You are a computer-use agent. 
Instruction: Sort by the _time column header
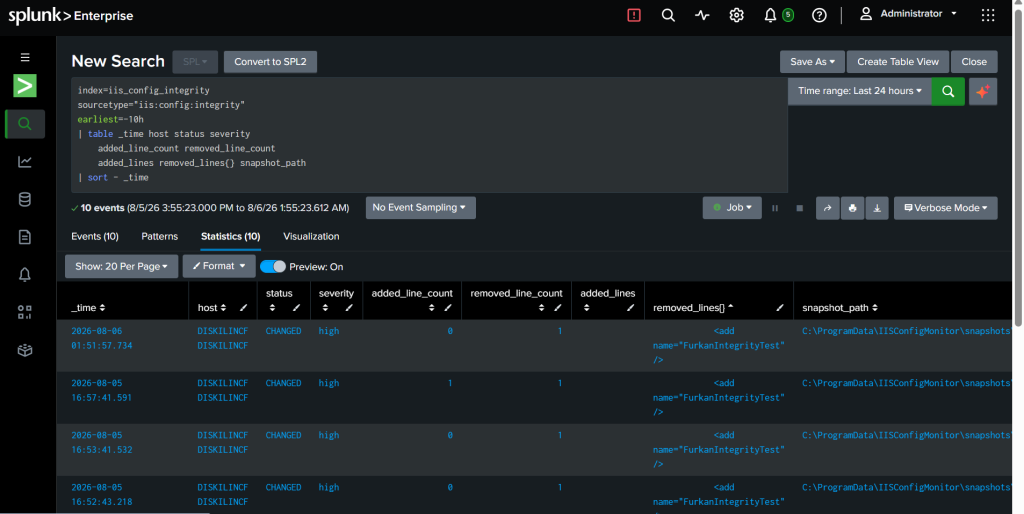coord(88,308)
